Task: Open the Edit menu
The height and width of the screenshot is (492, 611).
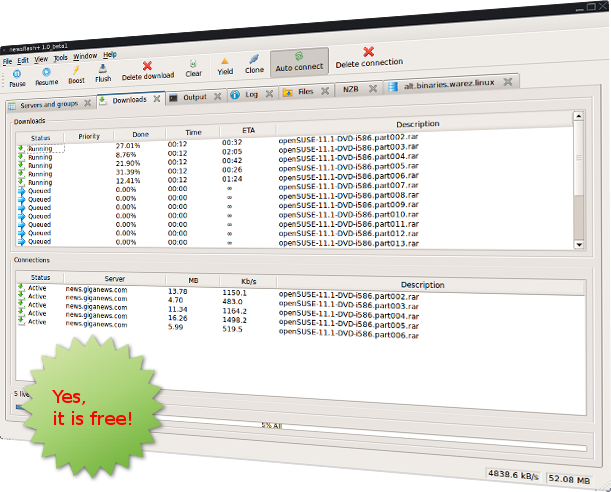Action: click(x=23, y=60)
